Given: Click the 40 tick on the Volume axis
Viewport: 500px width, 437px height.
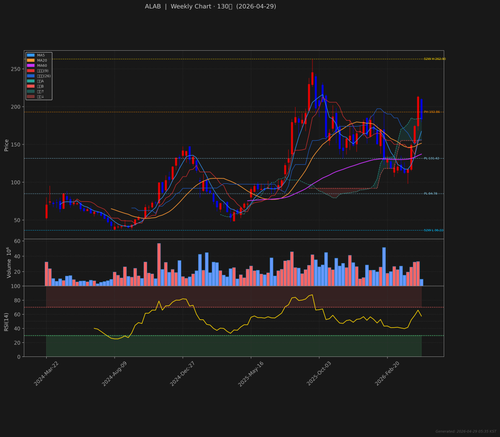Looking at the screenshot, I should tap(17, 257).
